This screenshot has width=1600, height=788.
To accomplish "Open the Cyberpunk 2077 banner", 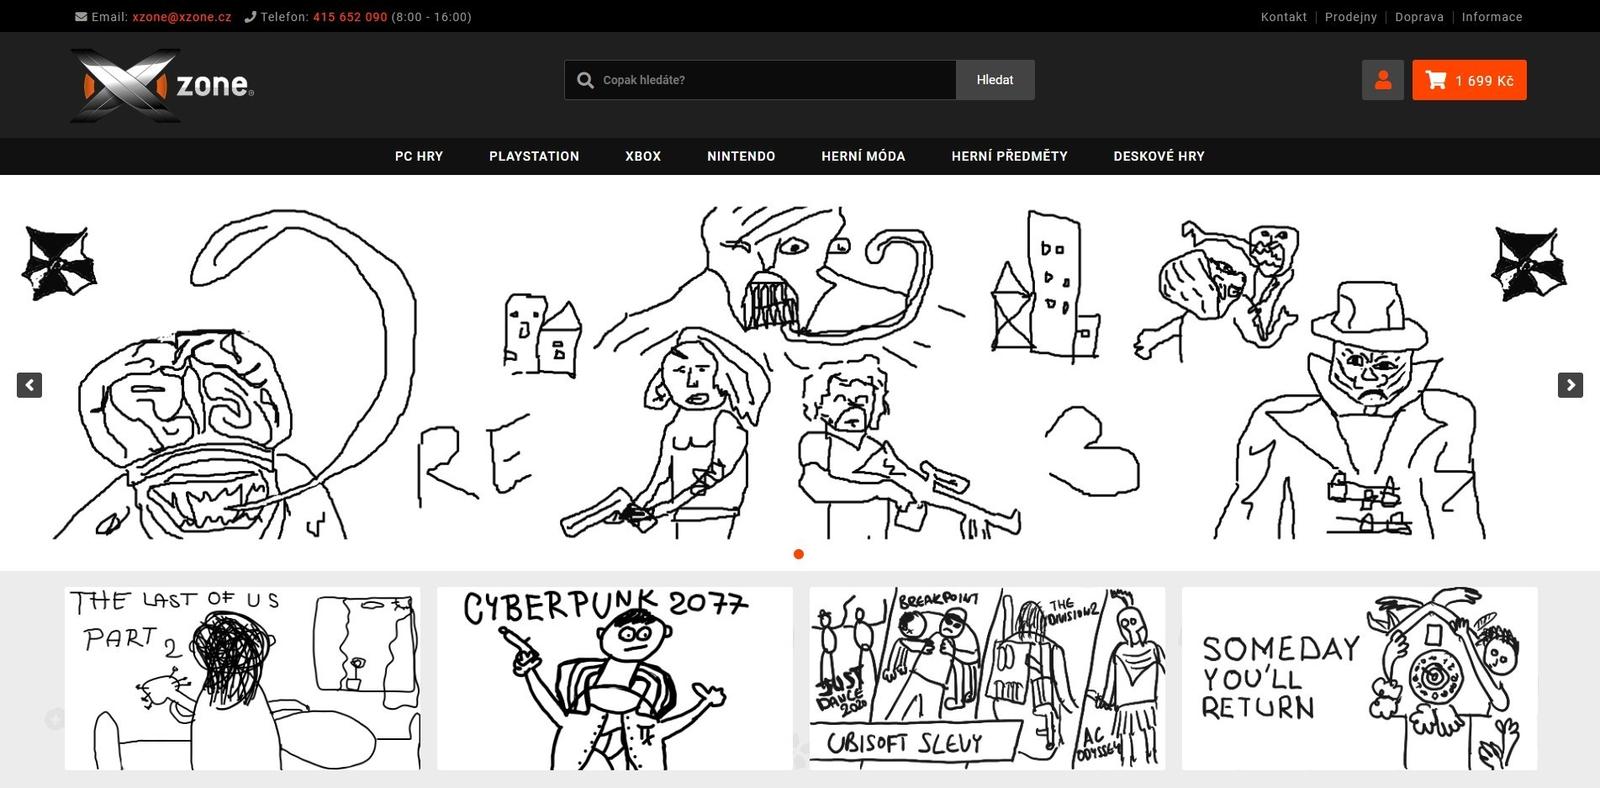I will tap(615, 678).
